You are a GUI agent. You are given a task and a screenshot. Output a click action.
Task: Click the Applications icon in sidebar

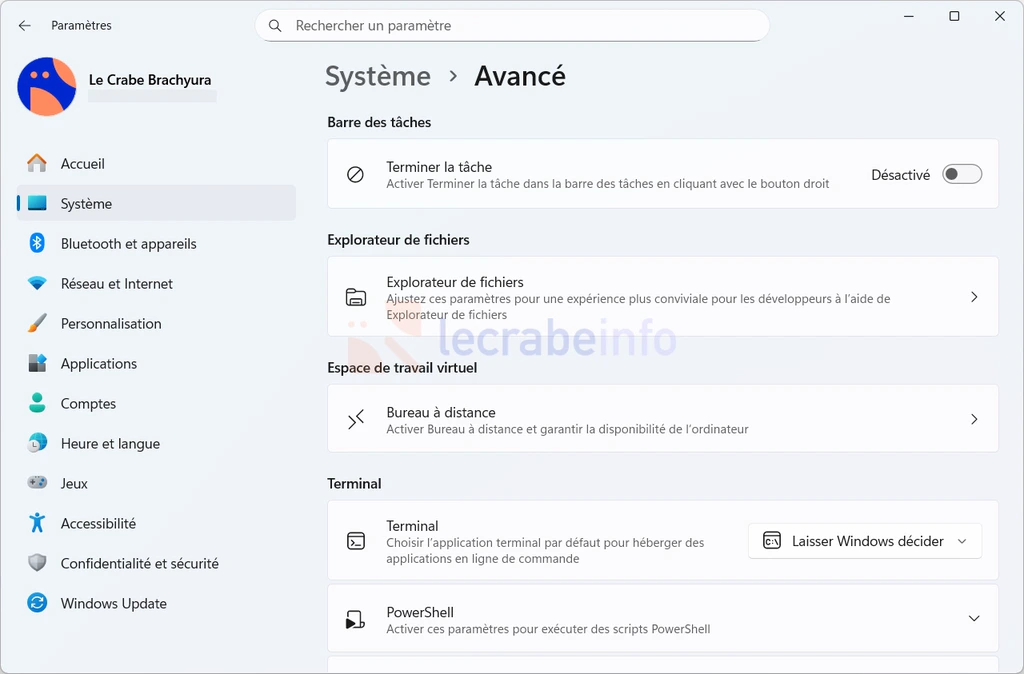pyautogui.click(x=37, y=363)
